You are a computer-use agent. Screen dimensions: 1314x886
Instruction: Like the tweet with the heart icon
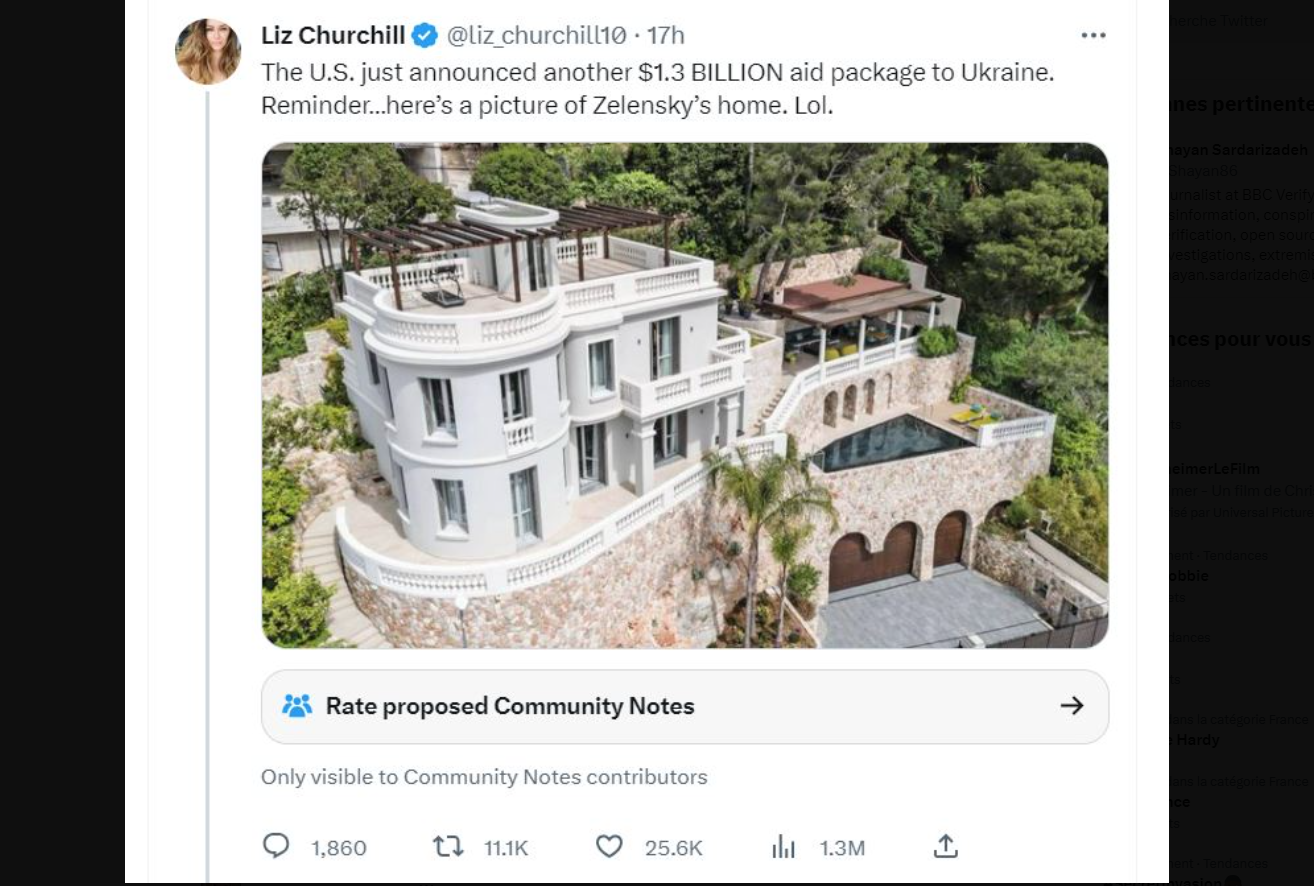tap(609, 847)
